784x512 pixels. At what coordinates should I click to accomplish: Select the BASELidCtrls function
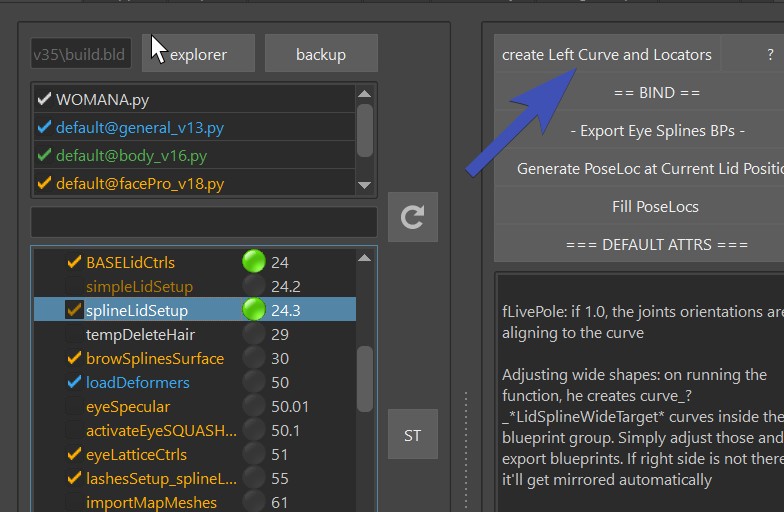coord(130,262)
